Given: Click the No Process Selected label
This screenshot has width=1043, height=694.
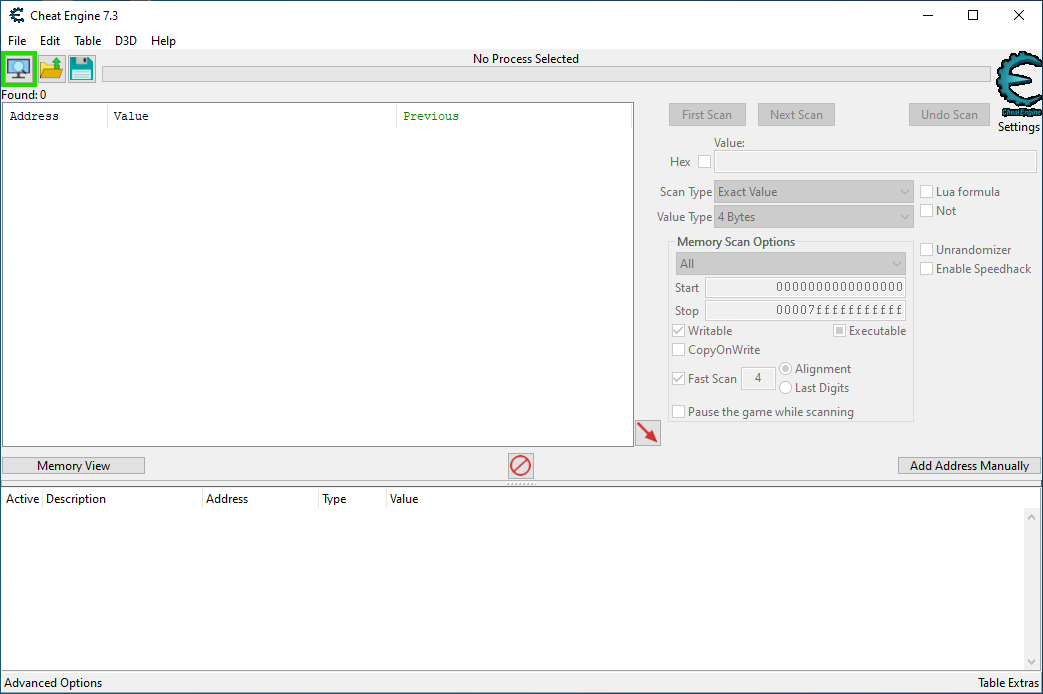Looking at the screenshot, I should 525,59.
